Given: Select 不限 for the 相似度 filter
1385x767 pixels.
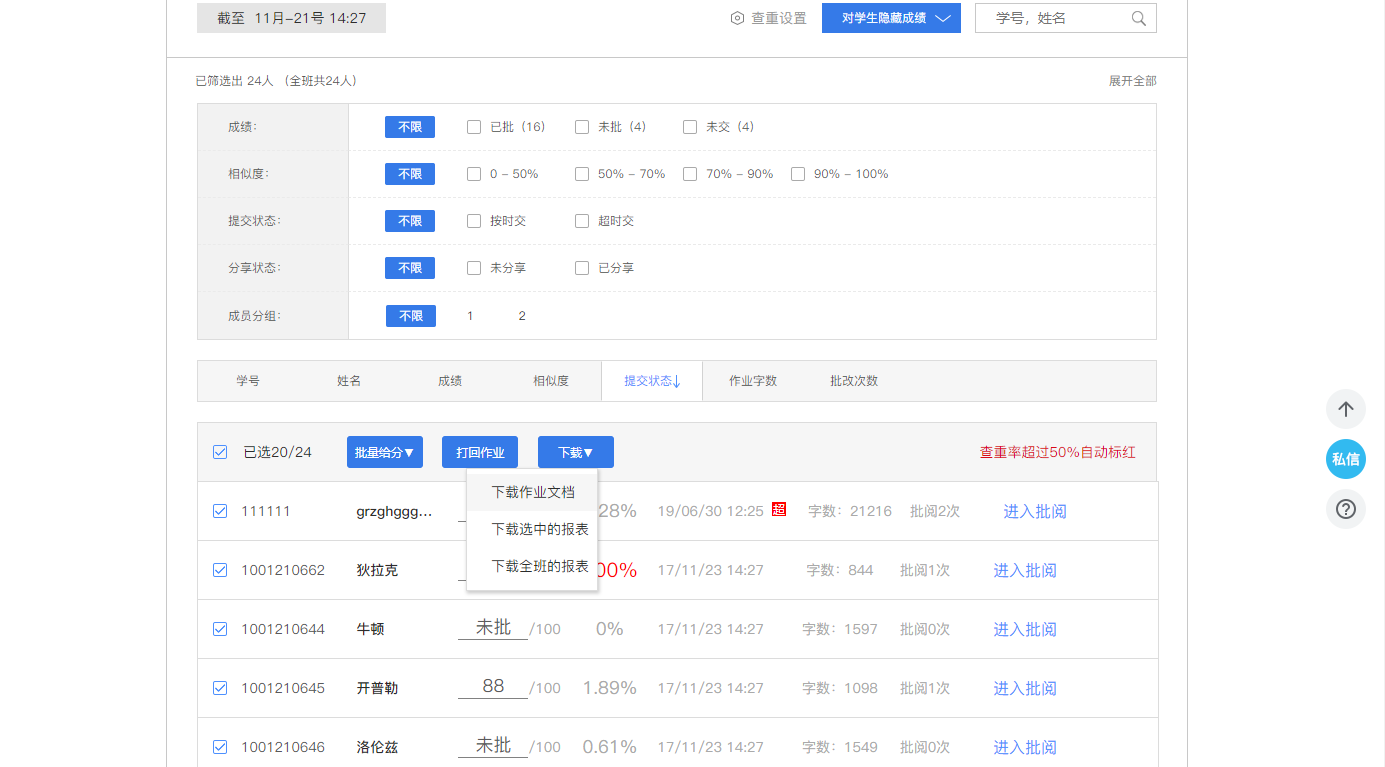Looking at the screenshot, I should (410, 174).
